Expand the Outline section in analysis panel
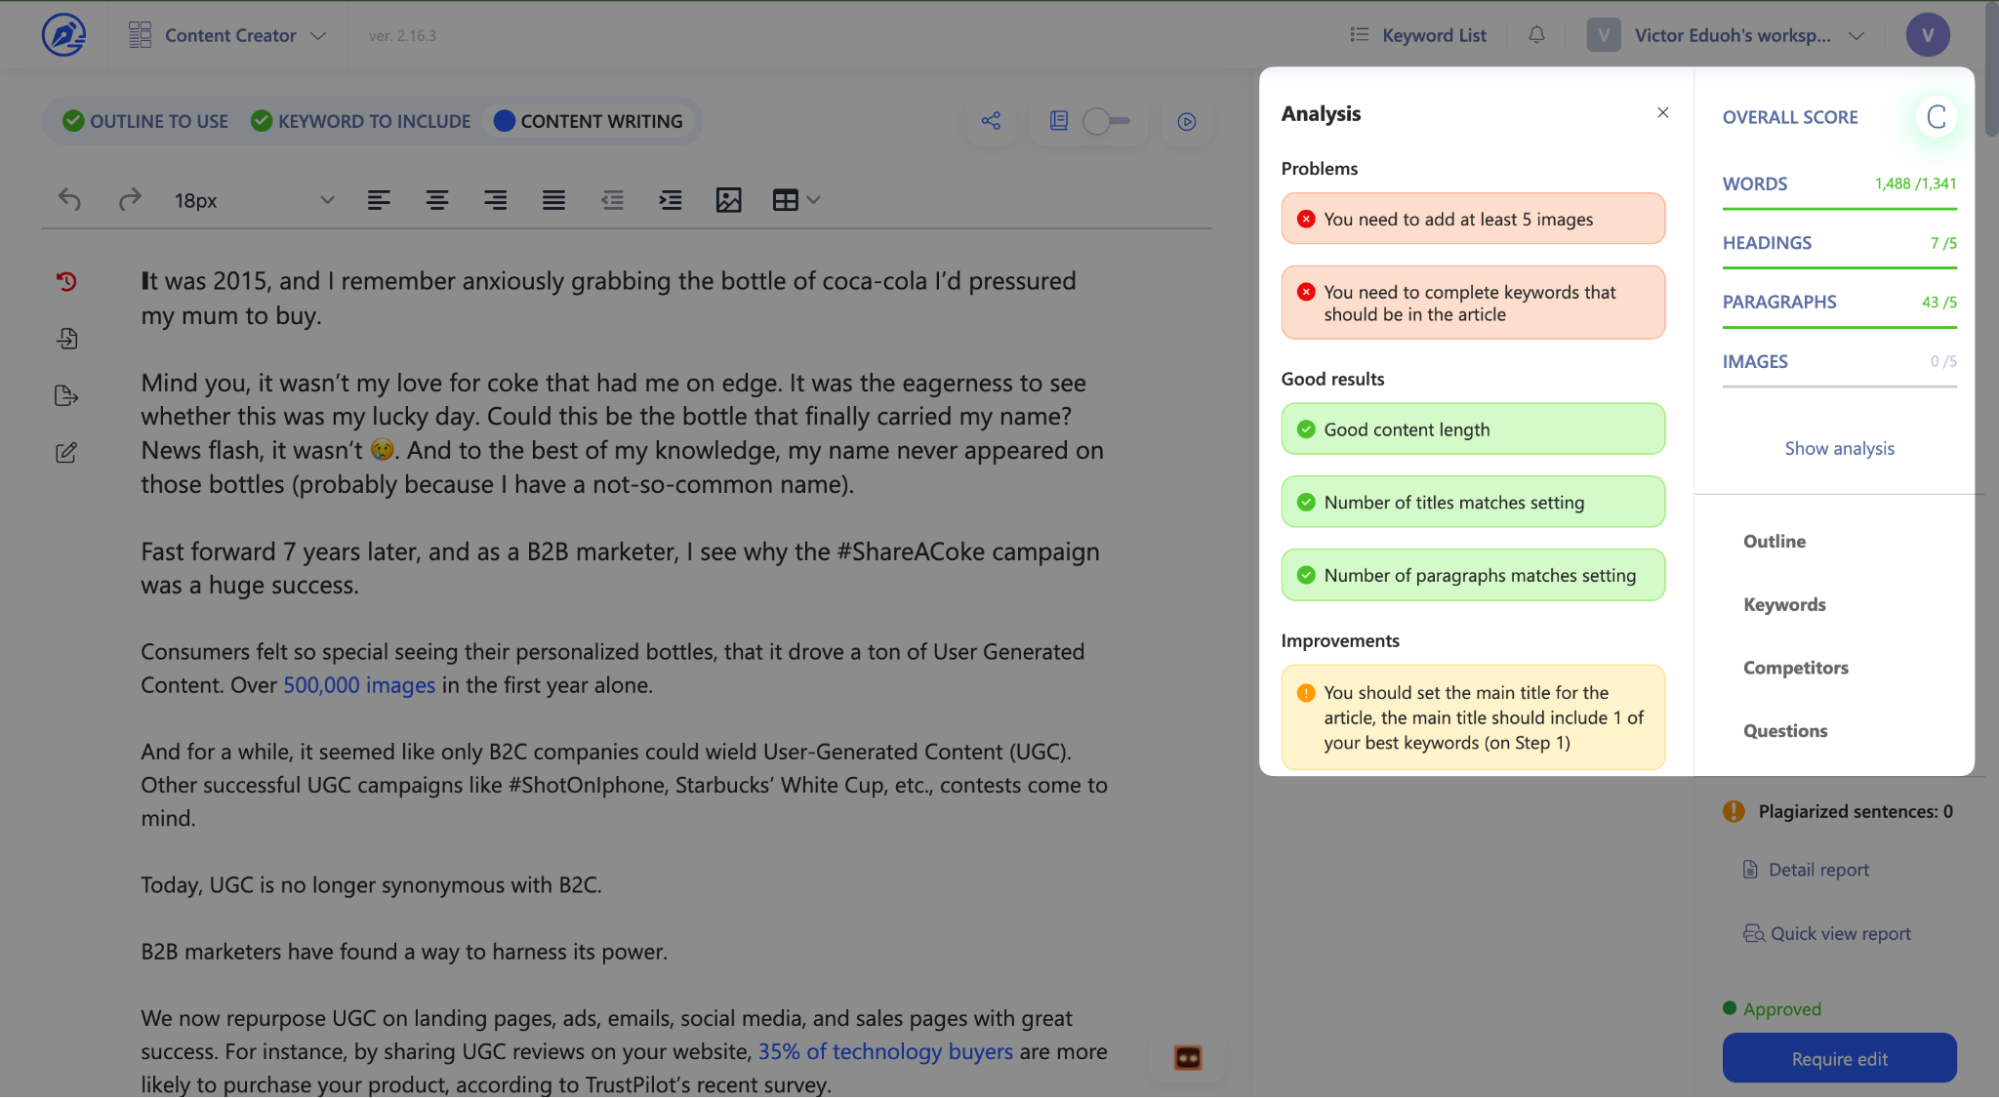 click(x=1775, y=541)
